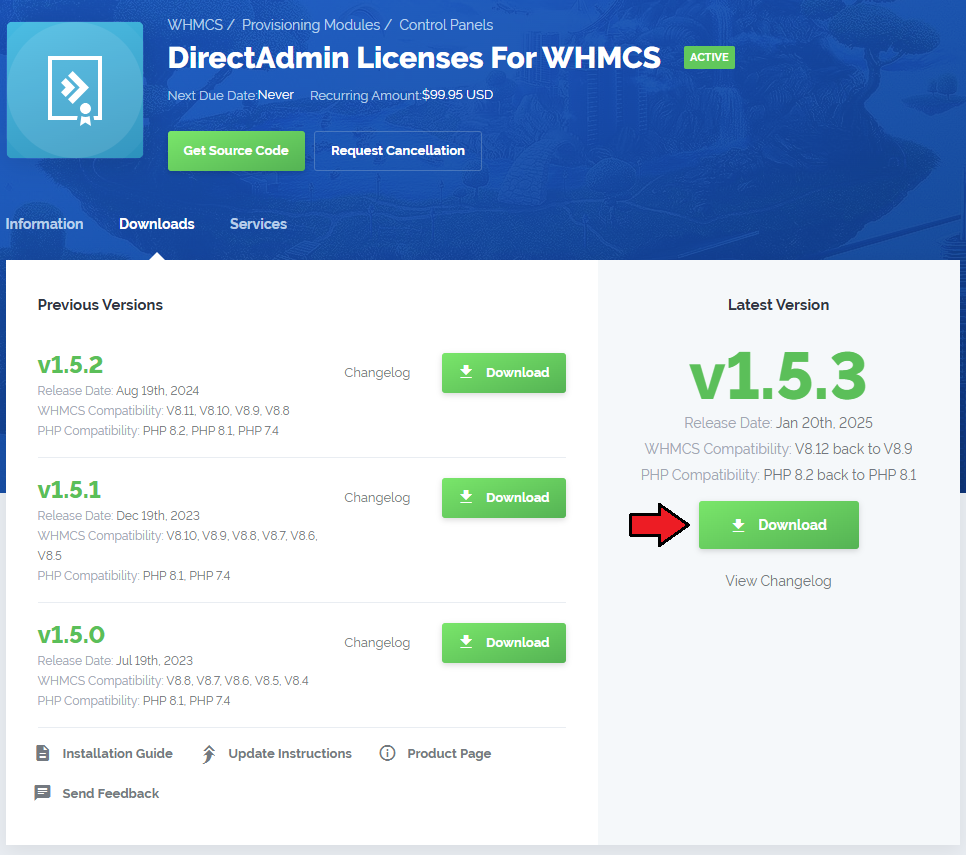Switch to the Services tab
966x855 pixels.
coord(258,224)
